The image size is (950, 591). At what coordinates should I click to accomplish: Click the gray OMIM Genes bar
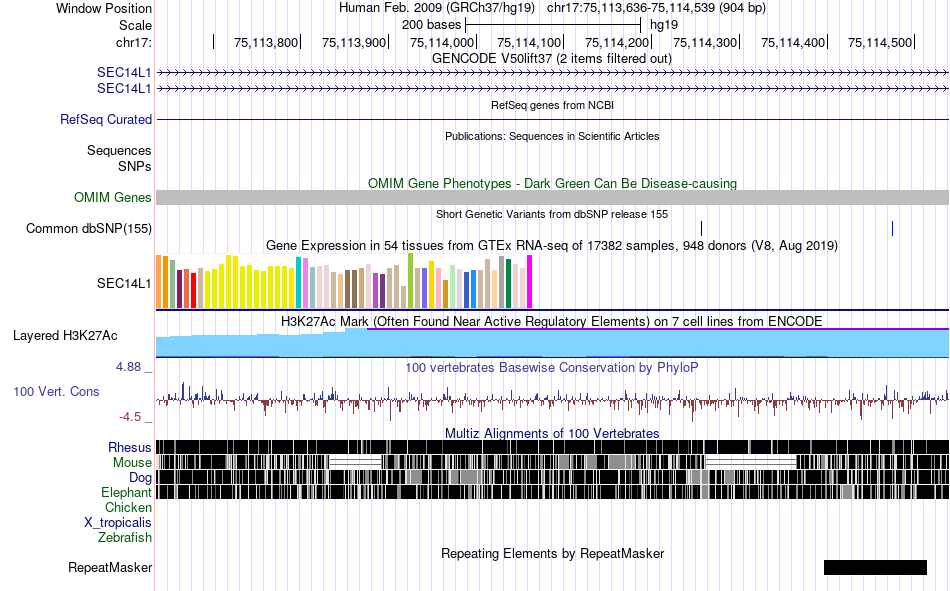(553, 198)
